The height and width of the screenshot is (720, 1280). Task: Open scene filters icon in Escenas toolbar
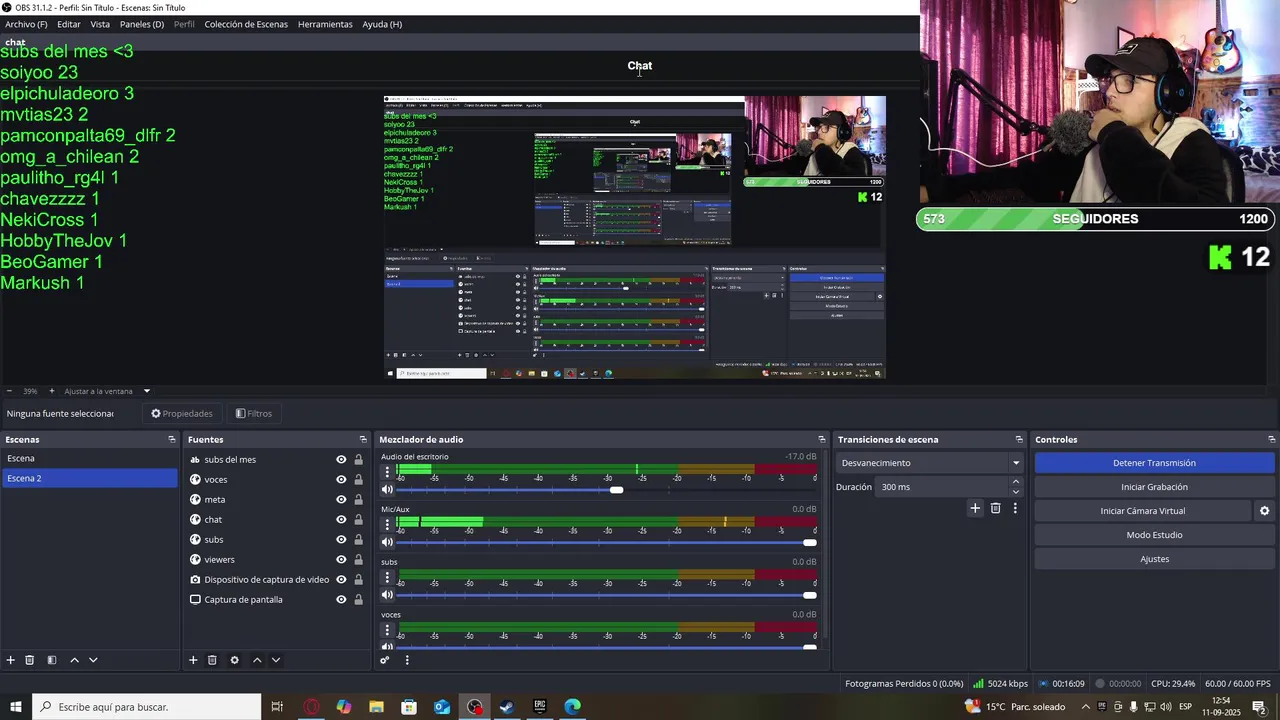coord(52,660)
